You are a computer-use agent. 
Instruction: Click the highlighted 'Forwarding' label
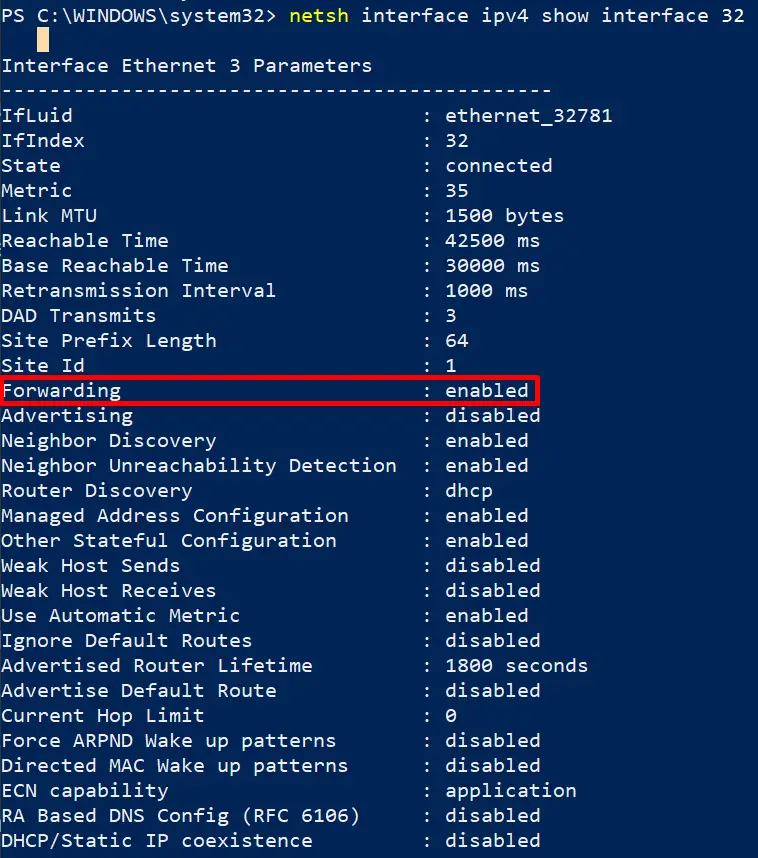(x=61, y=391)
